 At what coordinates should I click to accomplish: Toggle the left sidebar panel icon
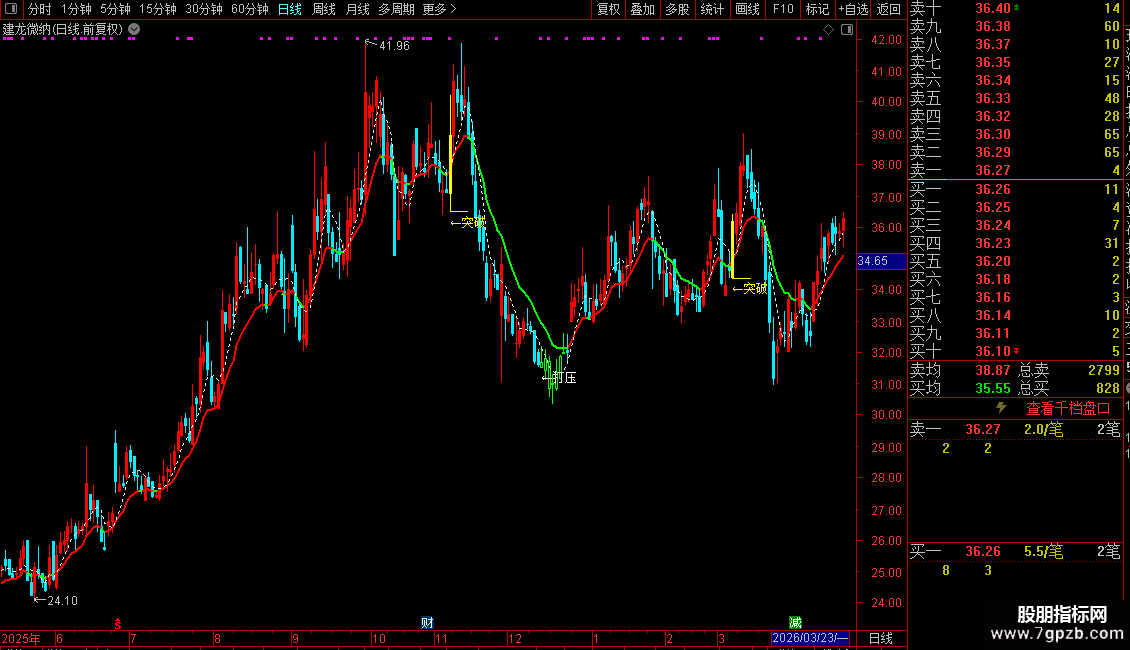click(x=11, y=9)
